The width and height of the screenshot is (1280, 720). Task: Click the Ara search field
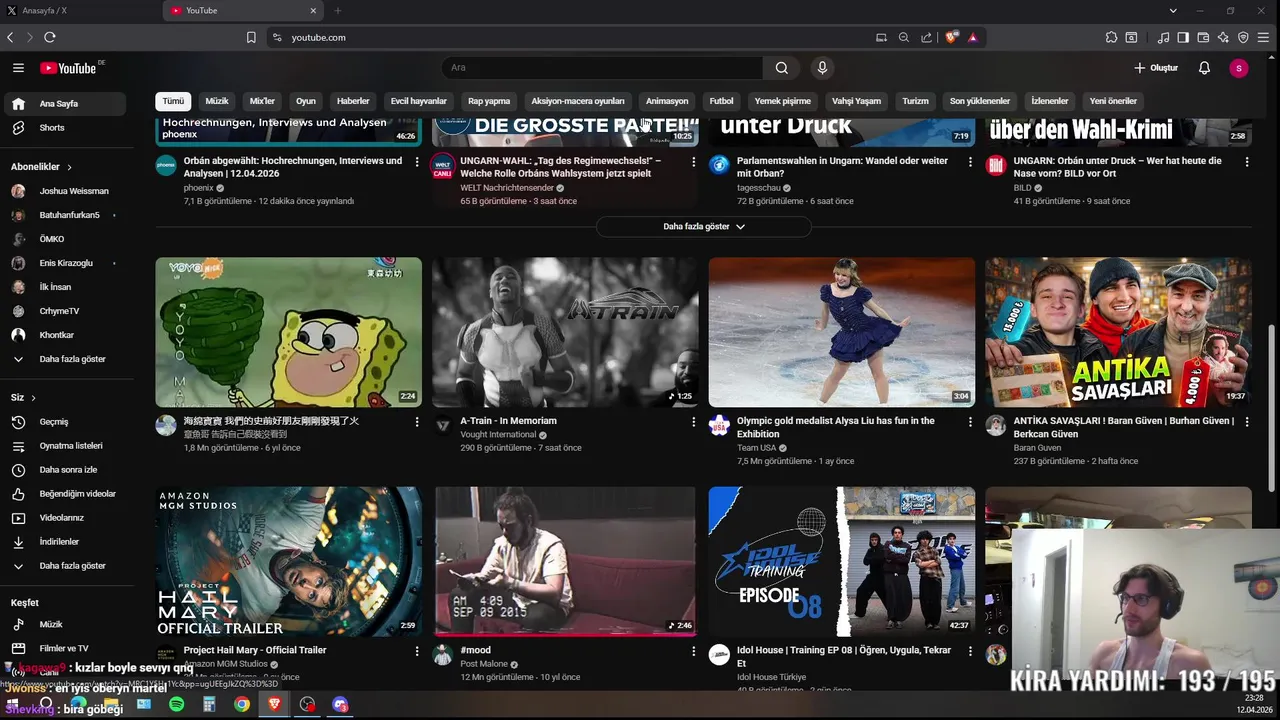click(602, 68)
